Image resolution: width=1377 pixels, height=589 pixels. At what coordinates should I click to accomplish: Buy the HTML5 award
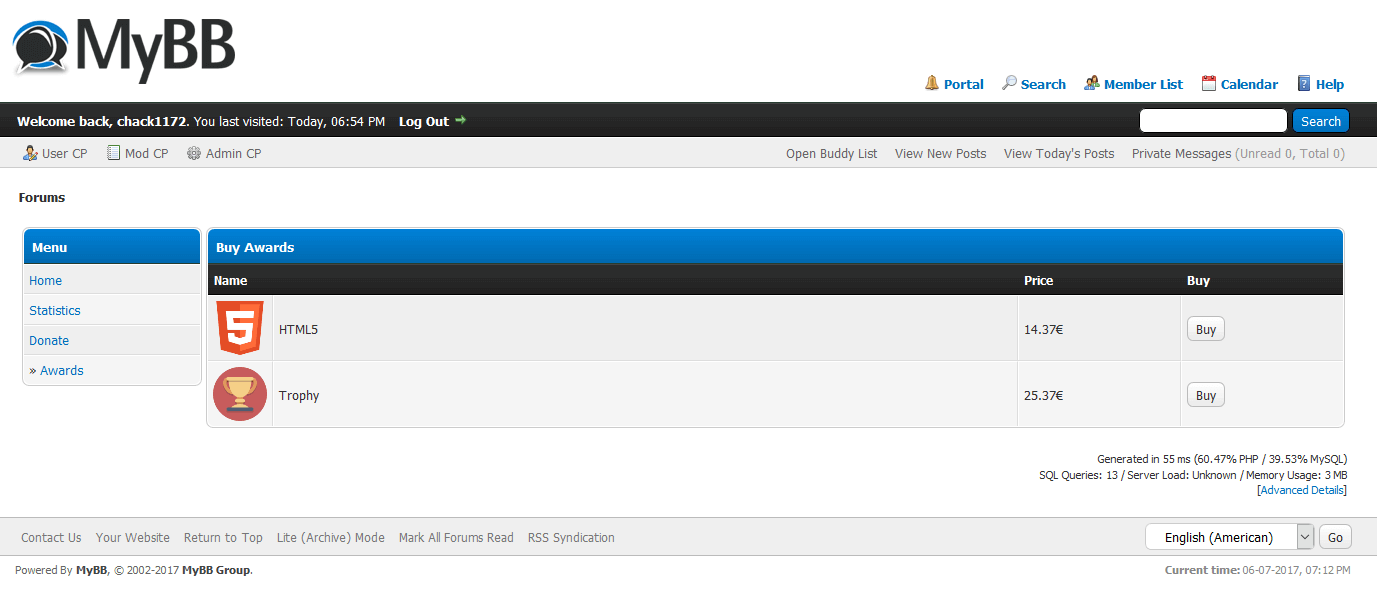1206,329
